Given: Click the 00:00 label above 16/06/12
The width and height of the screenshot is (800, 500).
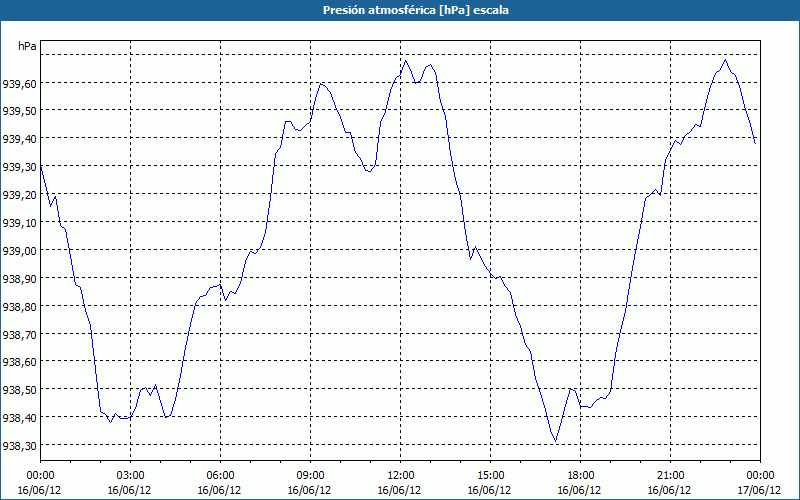Looking at the screenshot, I should (40, 476).
